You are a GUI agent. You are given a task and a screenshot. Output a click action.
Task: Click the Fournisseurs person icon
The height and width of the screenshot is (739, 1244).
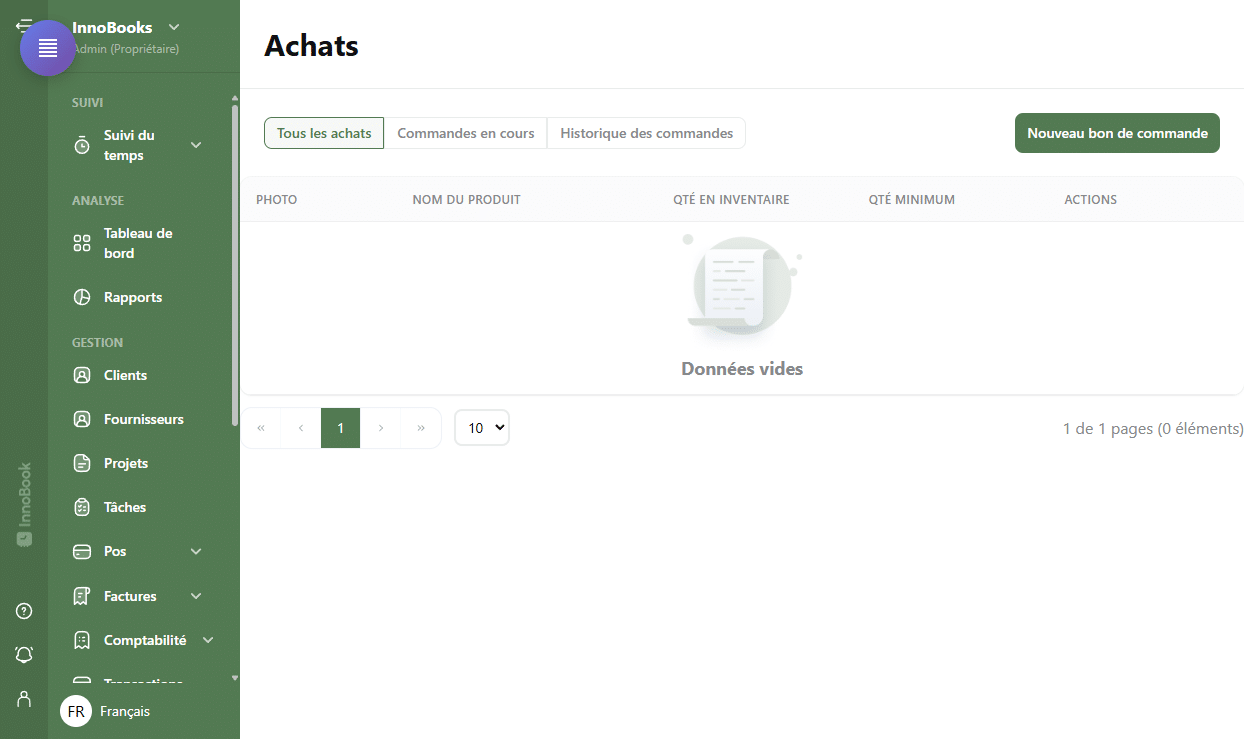[82, 419]
